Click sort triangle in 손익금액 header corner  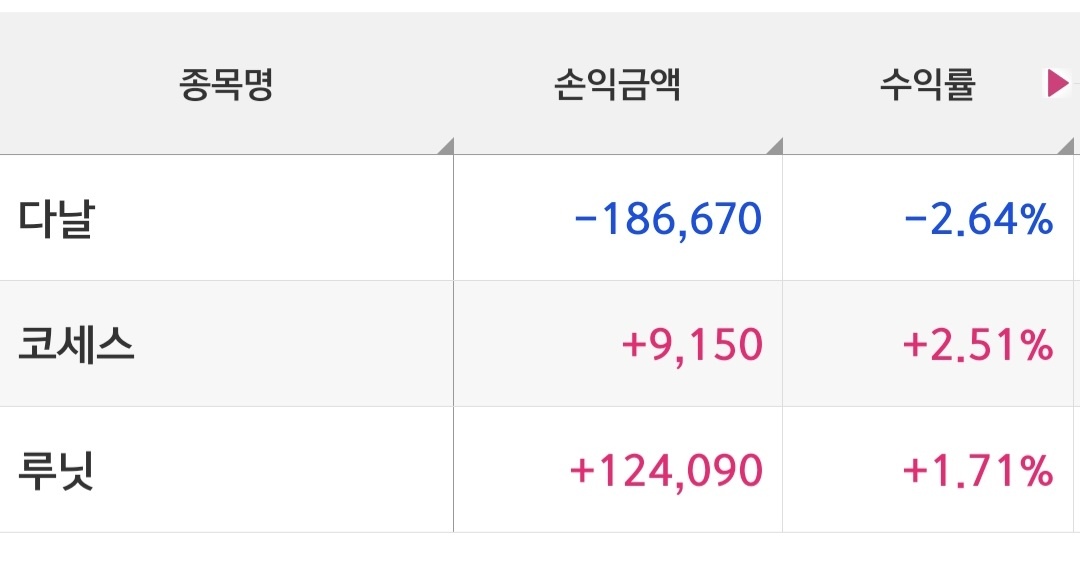776,147
